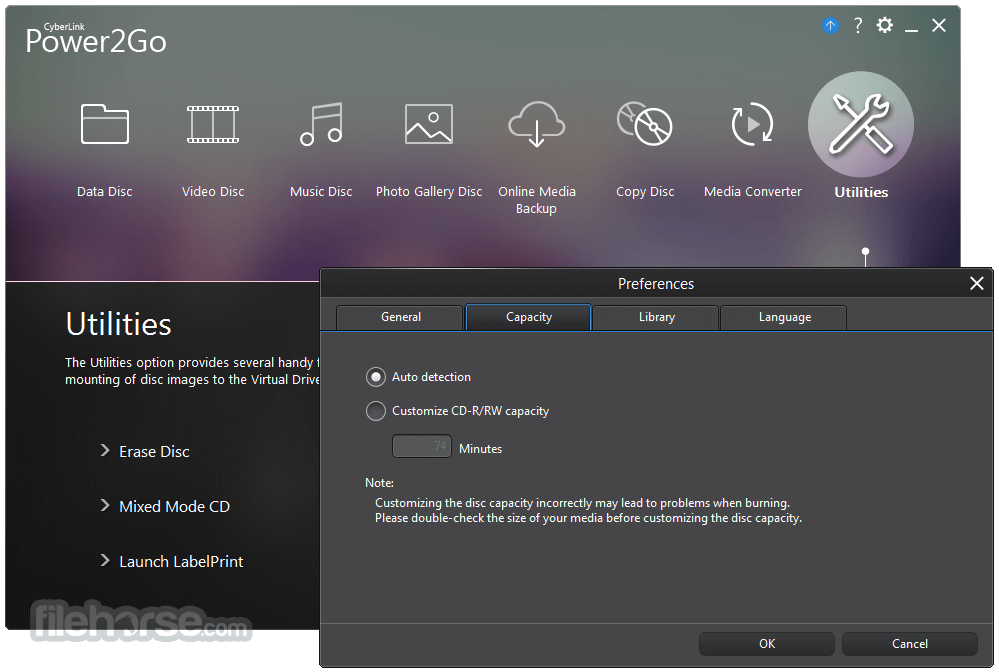Viewport: 999px width, 672px height.
Task: Click the Photo Gallery Disc label
Action: (x=429, y=192)
